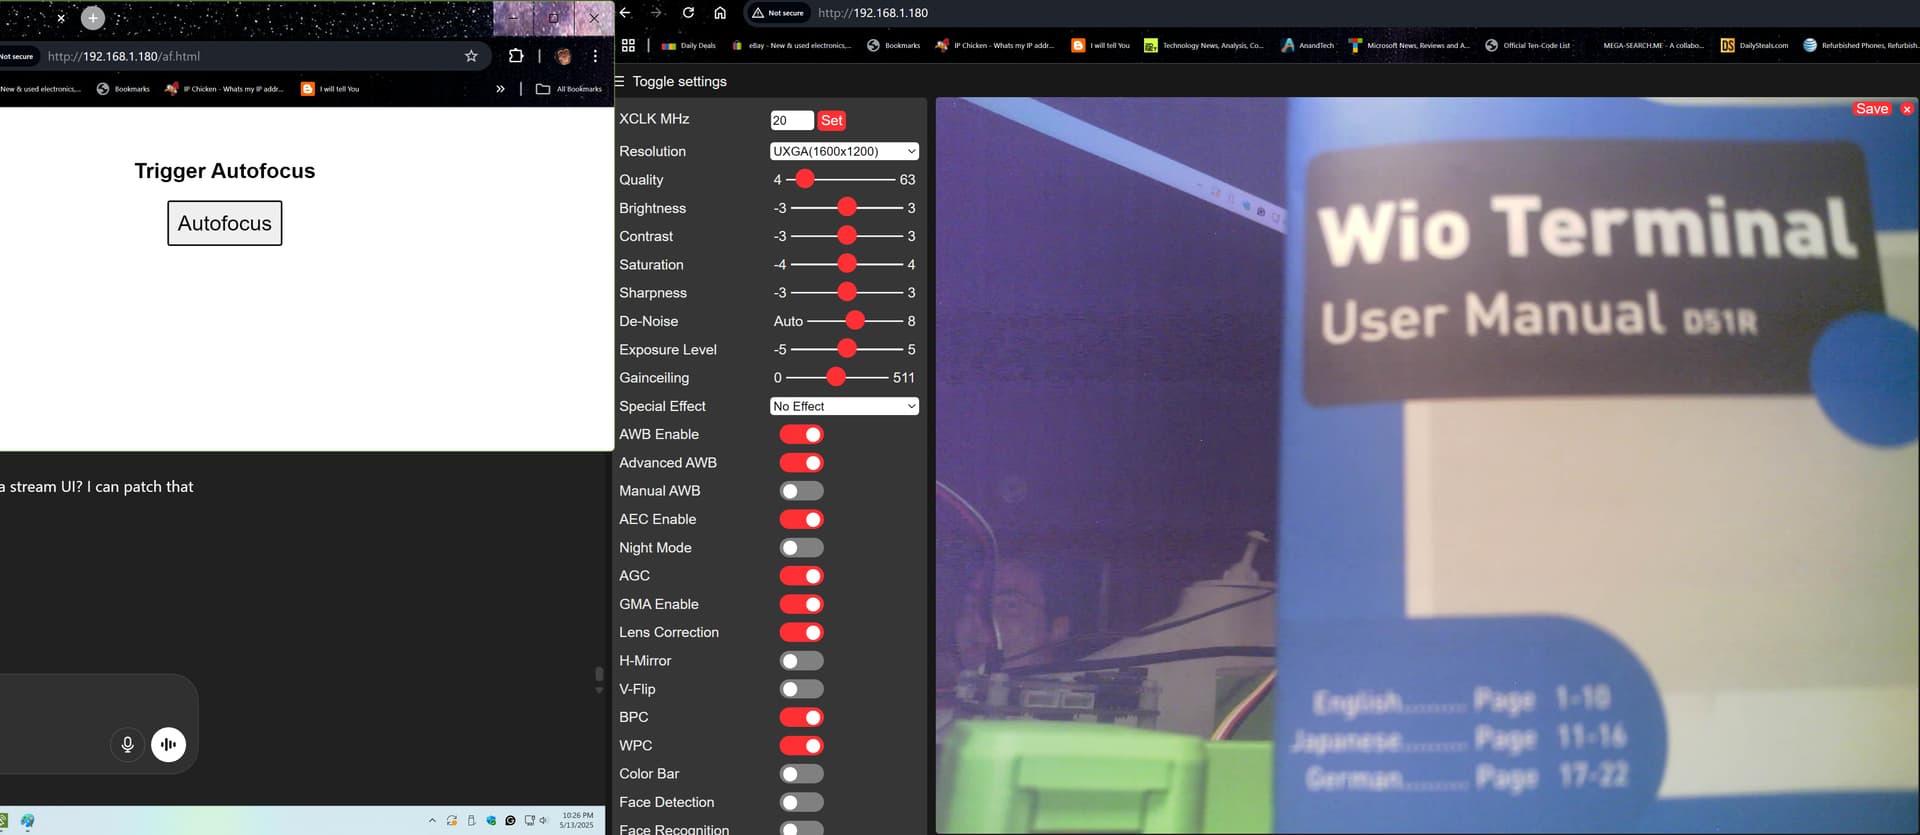Click Toggle settings menu

(671, 82)
